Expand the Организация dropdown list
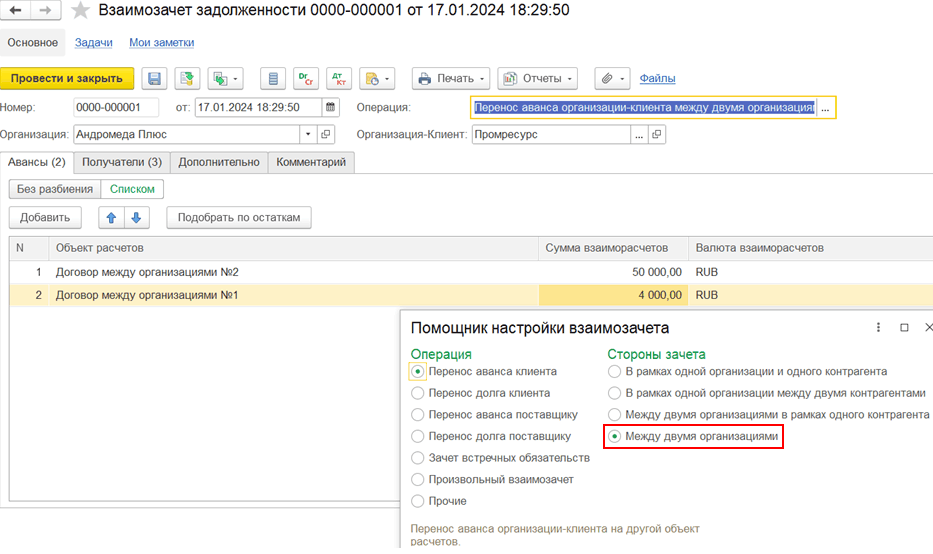Screen dimensions: 933x554 pyautogui.click(x=308, y=134)
